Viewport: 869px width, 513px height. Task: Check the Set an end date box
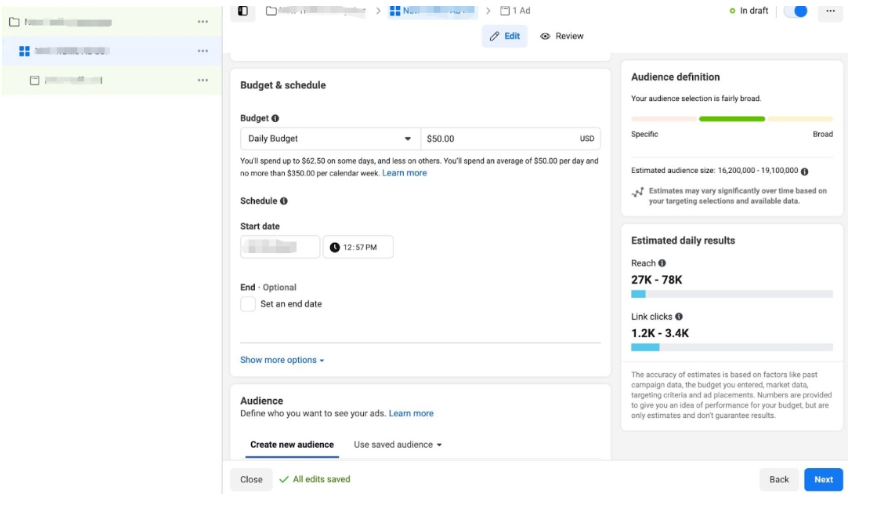[x=248, y=304]
